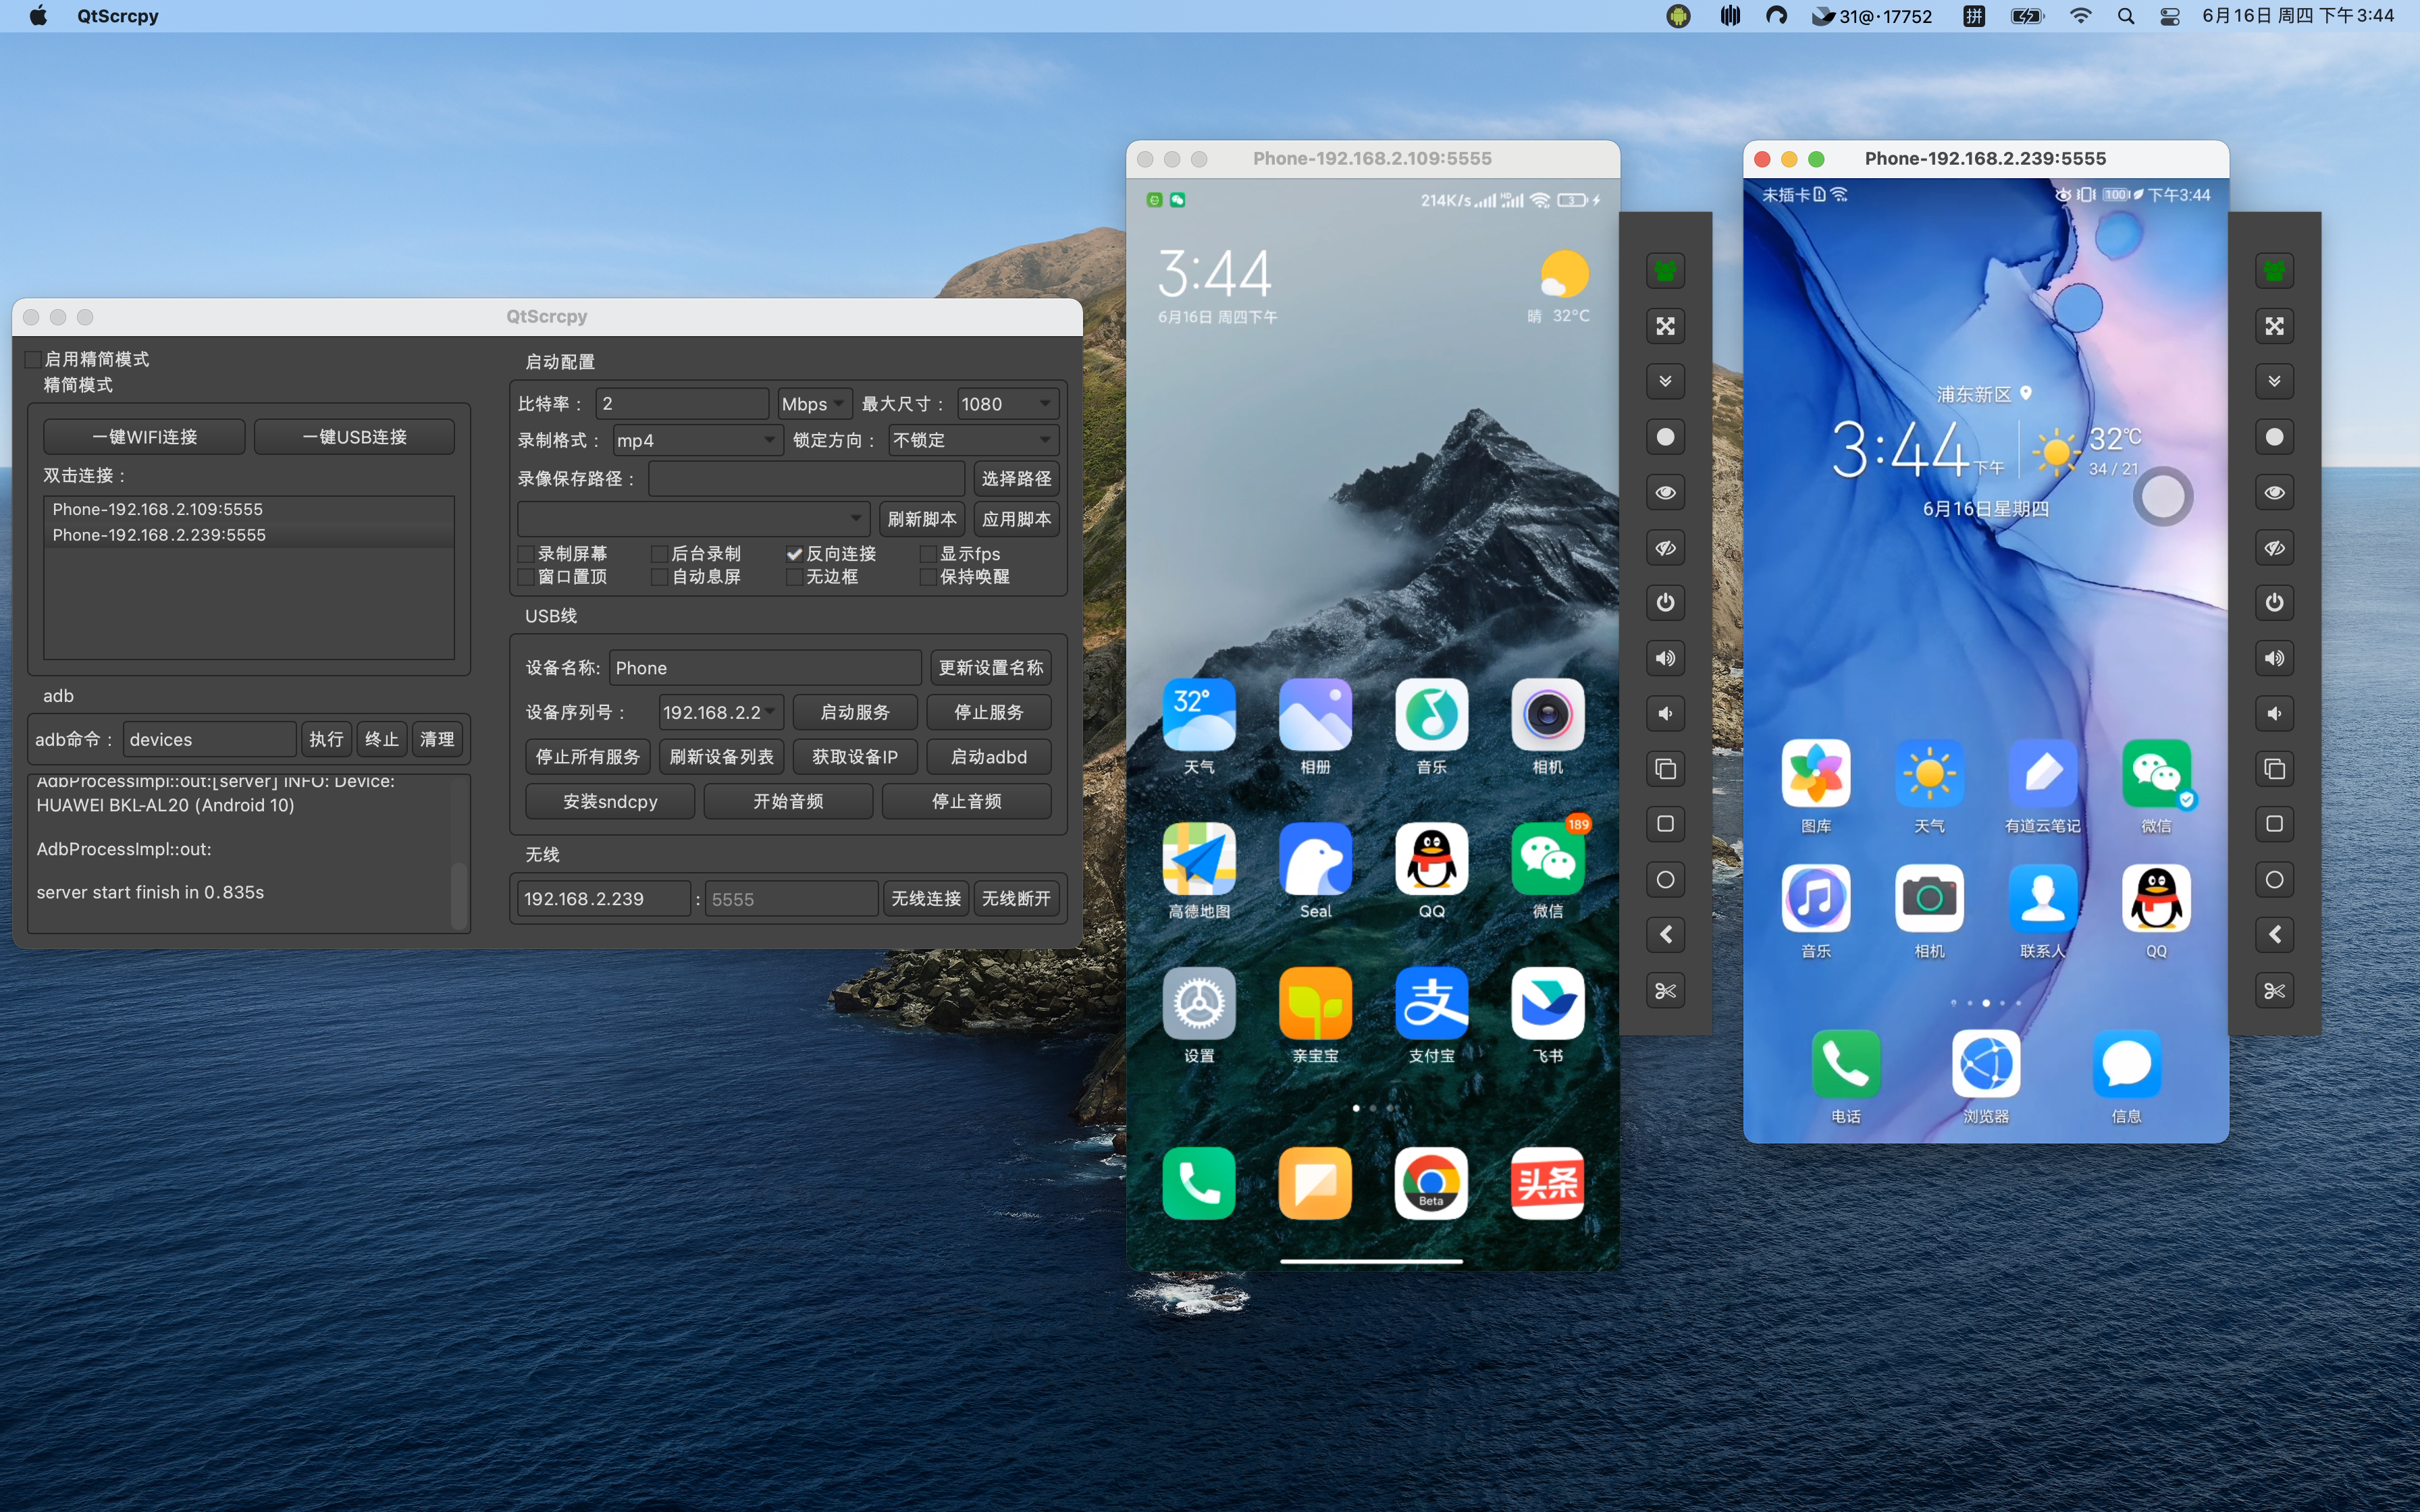Click the 一键WIFI连接 button

click(x=145, y=437)
